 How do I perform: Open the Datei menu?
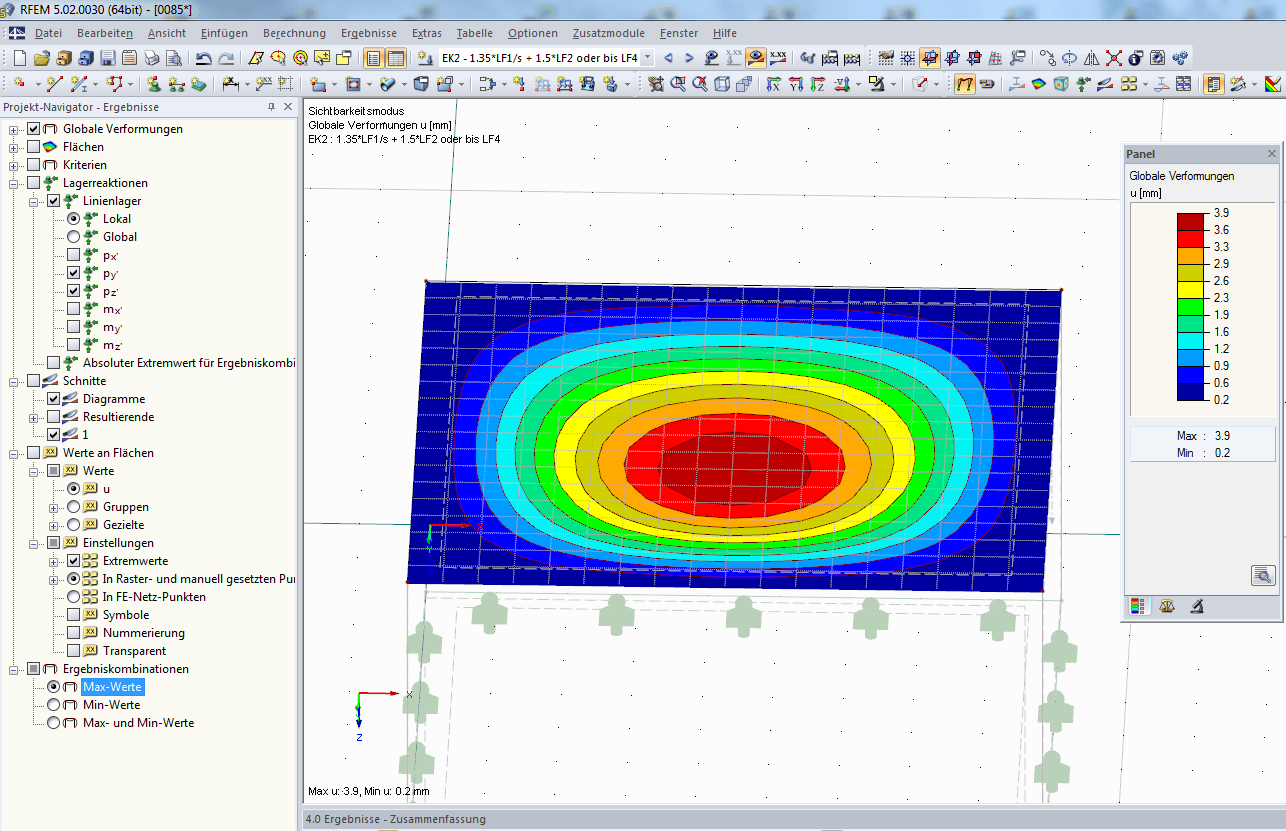point(48,33)
